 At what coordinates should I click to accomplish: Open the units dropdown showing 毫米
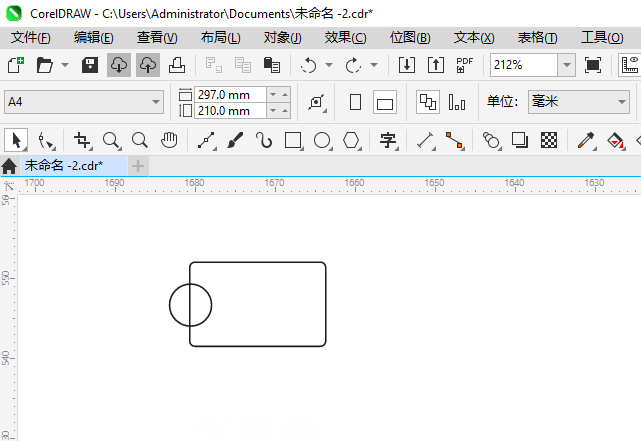tap(578, 102)
